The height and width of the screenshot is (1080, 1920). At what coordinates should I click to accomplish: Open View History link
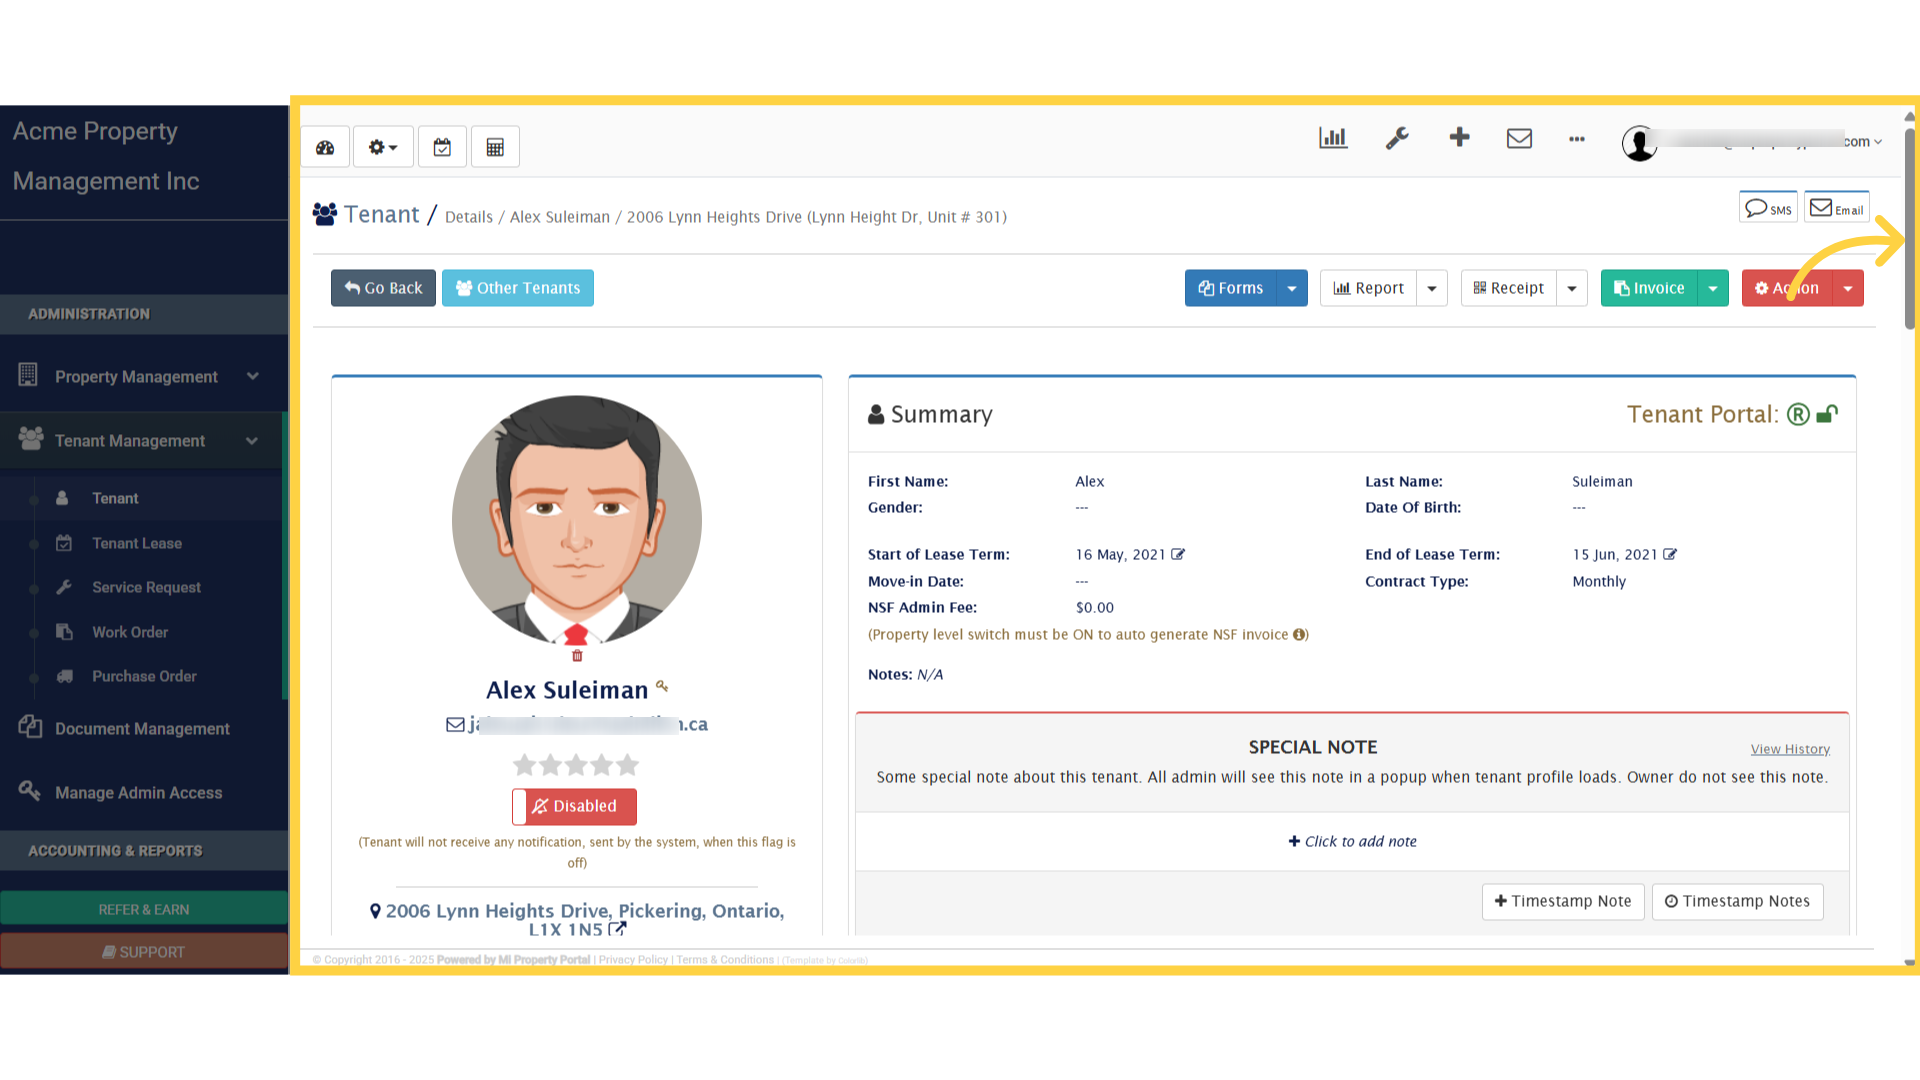tap(1790, 749)
